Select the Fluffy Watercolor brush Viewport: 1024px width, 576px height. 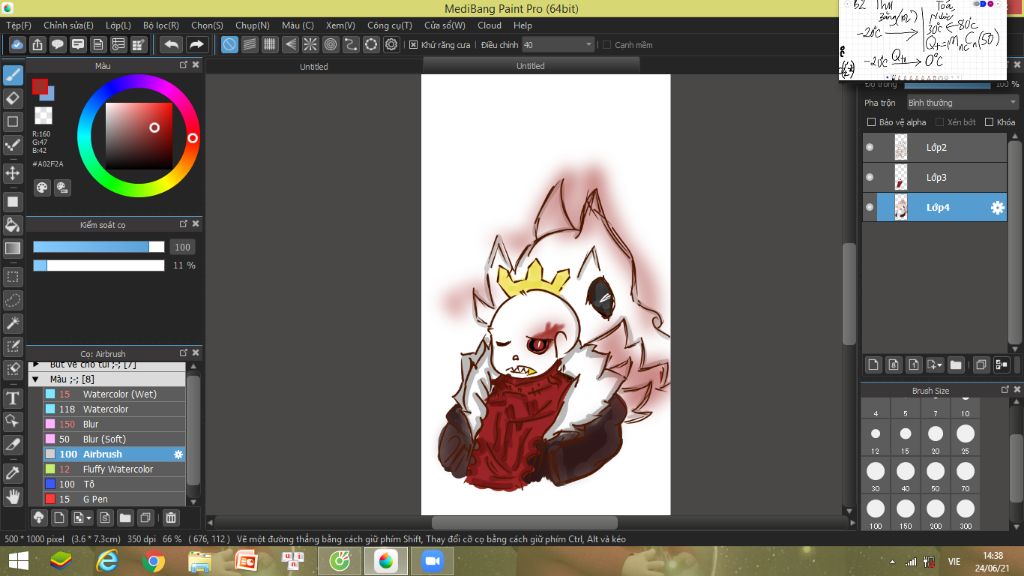[x=114, y=470]
